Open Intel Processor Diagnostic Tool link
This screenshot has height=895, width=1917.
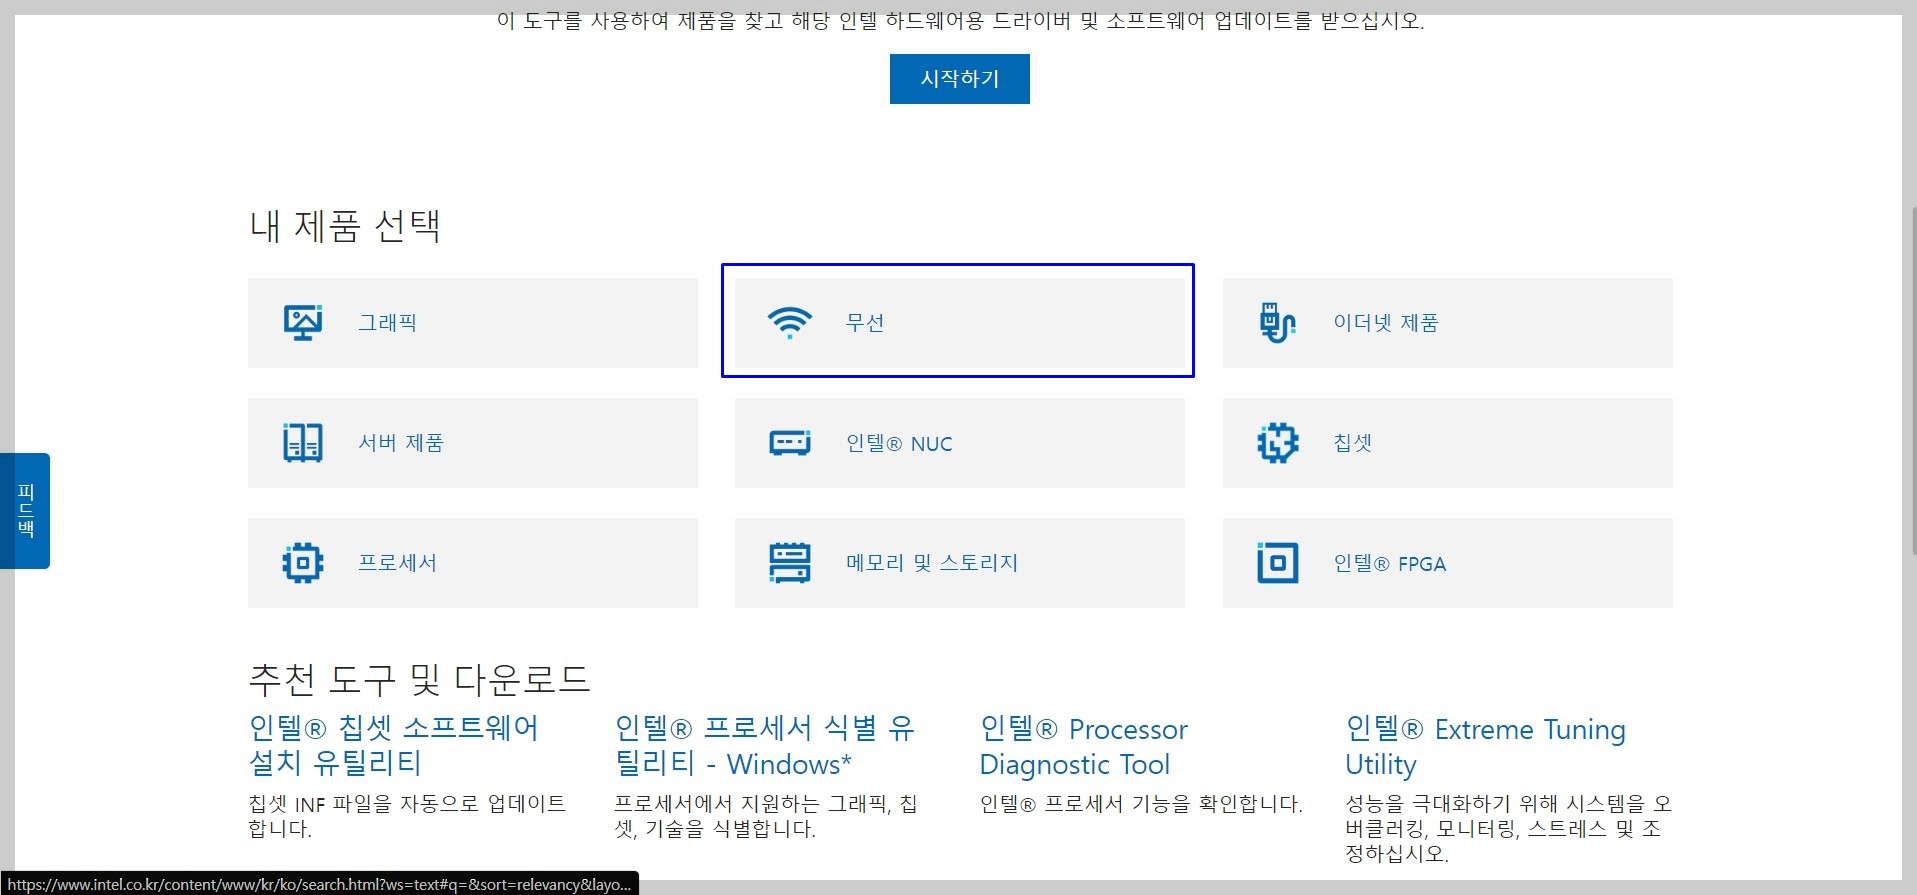[1083, 746]
